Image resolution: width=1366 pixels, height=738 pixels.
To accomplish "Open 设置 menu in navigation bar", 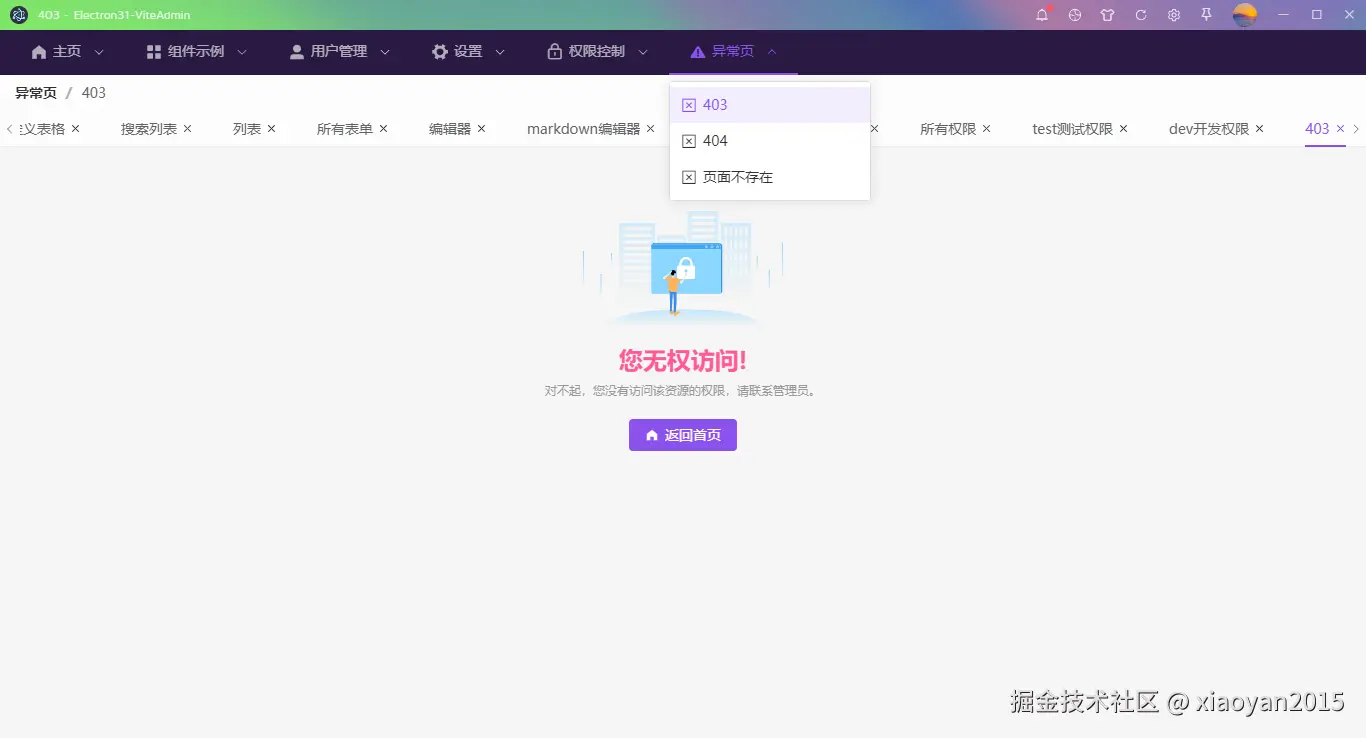I will [x=468, y=52].
